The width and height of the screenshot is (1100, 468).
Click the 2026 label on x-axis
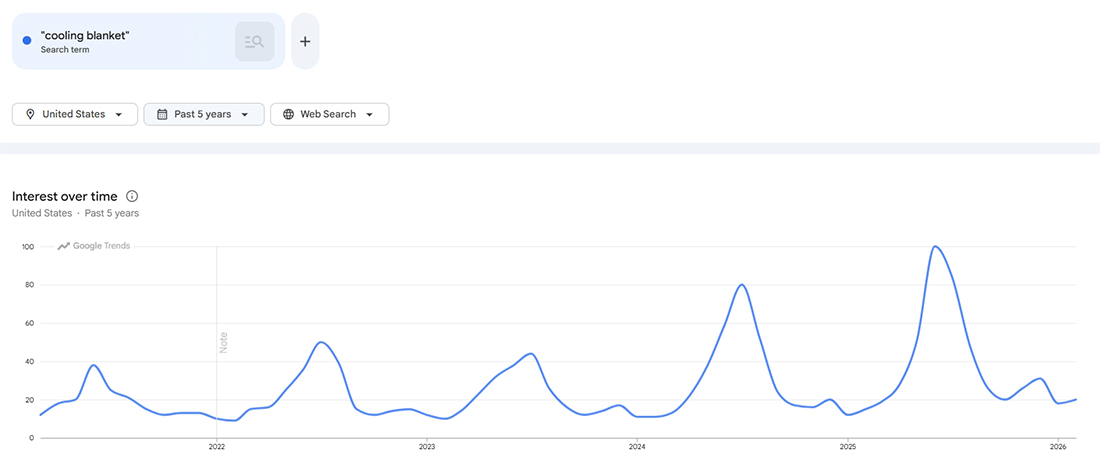[x=1058, y=446]
